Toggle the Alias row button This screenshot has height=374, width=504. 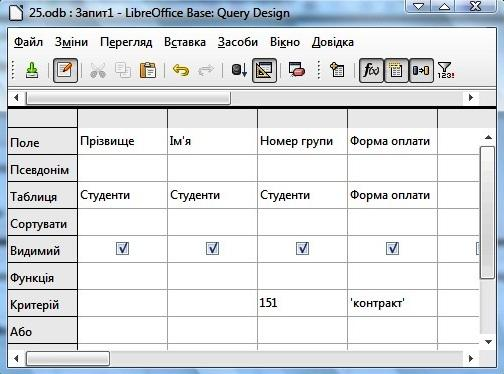click(x=421, y=70)
